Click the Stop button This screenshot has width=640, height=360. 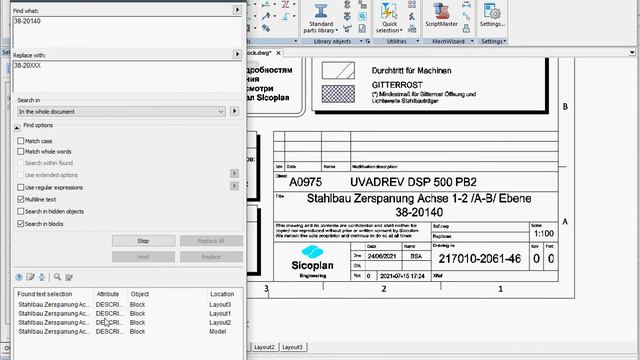(143, 241)
